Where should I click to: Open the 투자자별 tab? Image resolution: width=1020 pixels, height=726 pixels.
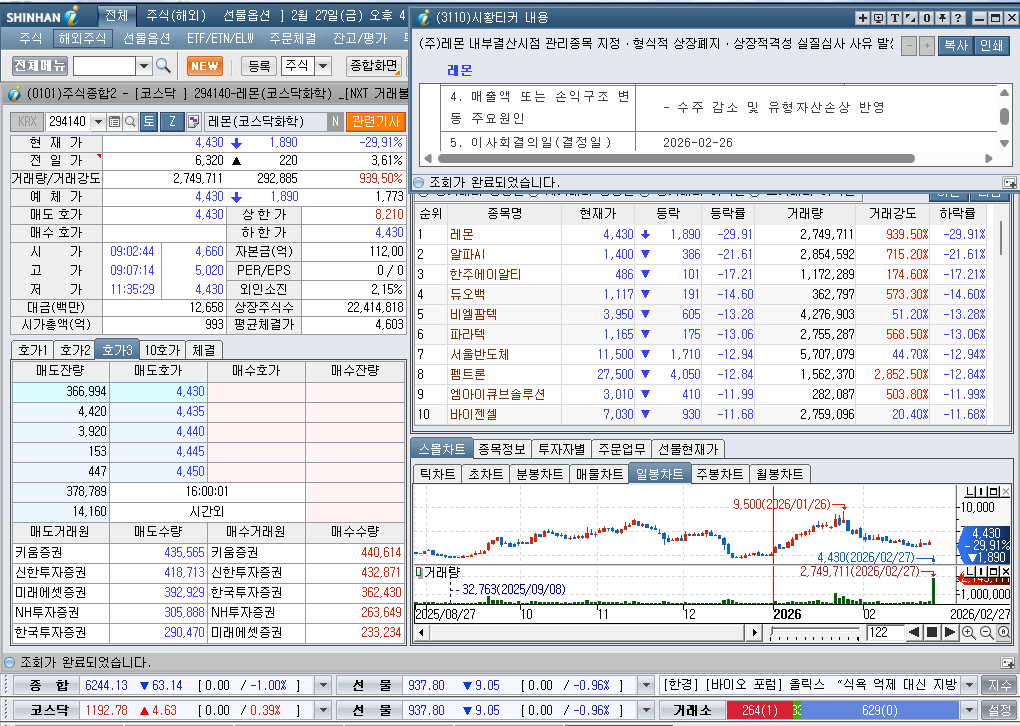pos(562,449)
